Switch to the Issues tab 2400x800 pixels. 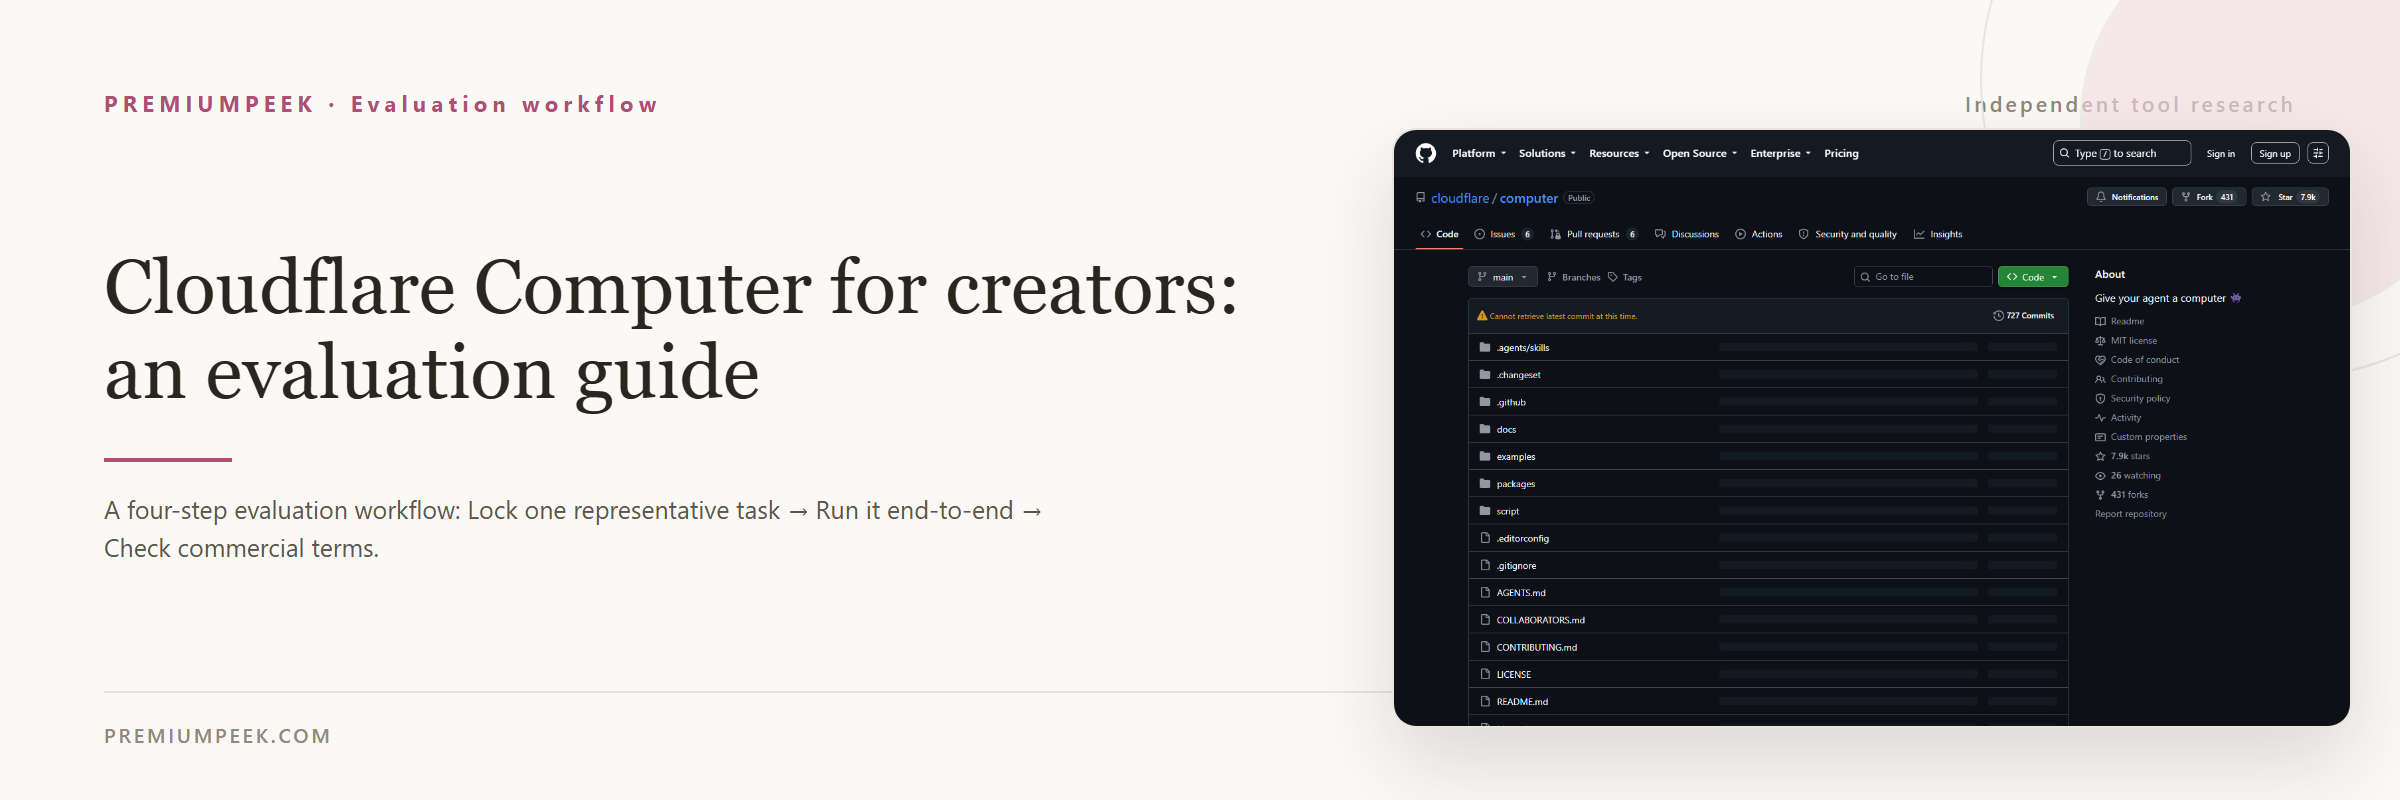[x=1504, y=234]
